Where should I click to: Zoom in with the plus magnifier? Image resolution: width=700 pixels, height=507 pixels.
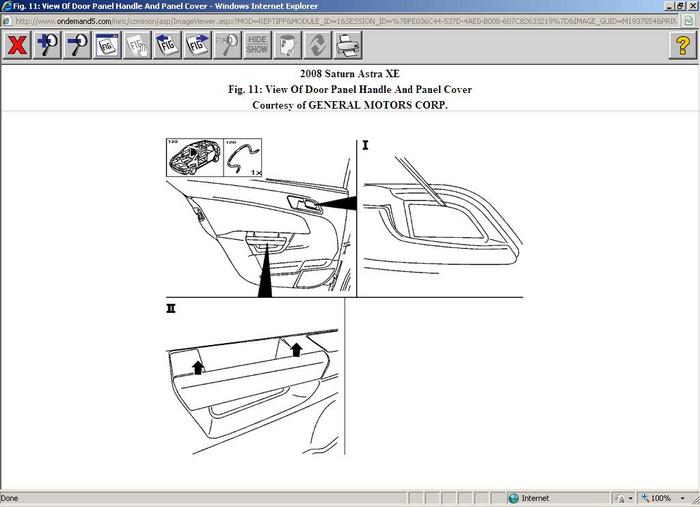[x=47, y=45]
